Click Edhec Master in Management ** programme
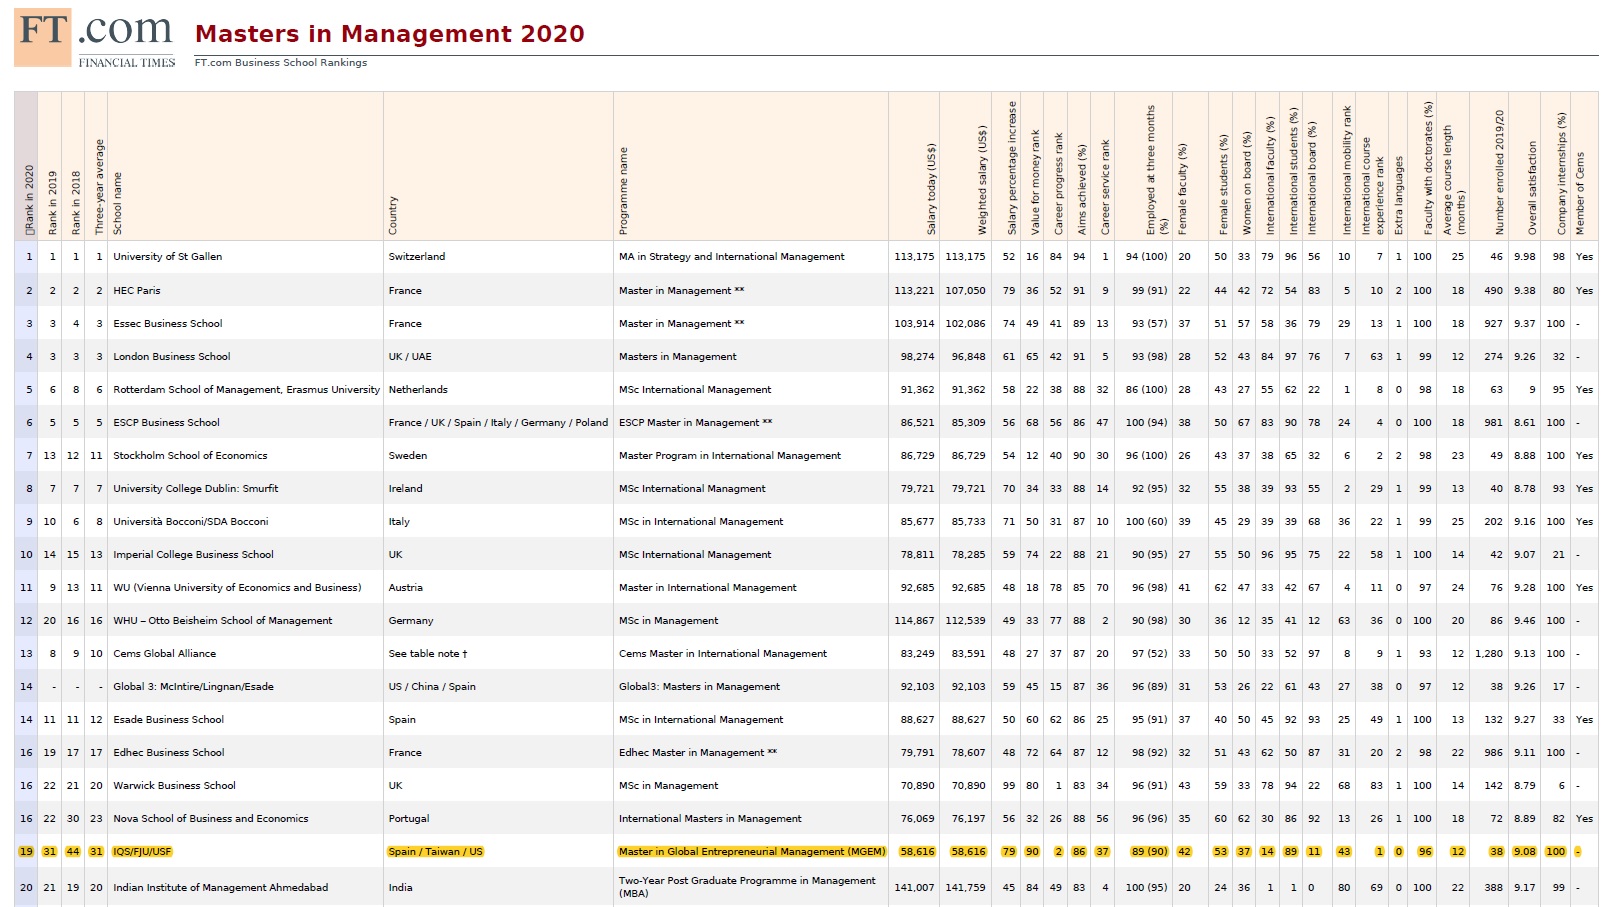1607x907 pixels. [698, 753]
